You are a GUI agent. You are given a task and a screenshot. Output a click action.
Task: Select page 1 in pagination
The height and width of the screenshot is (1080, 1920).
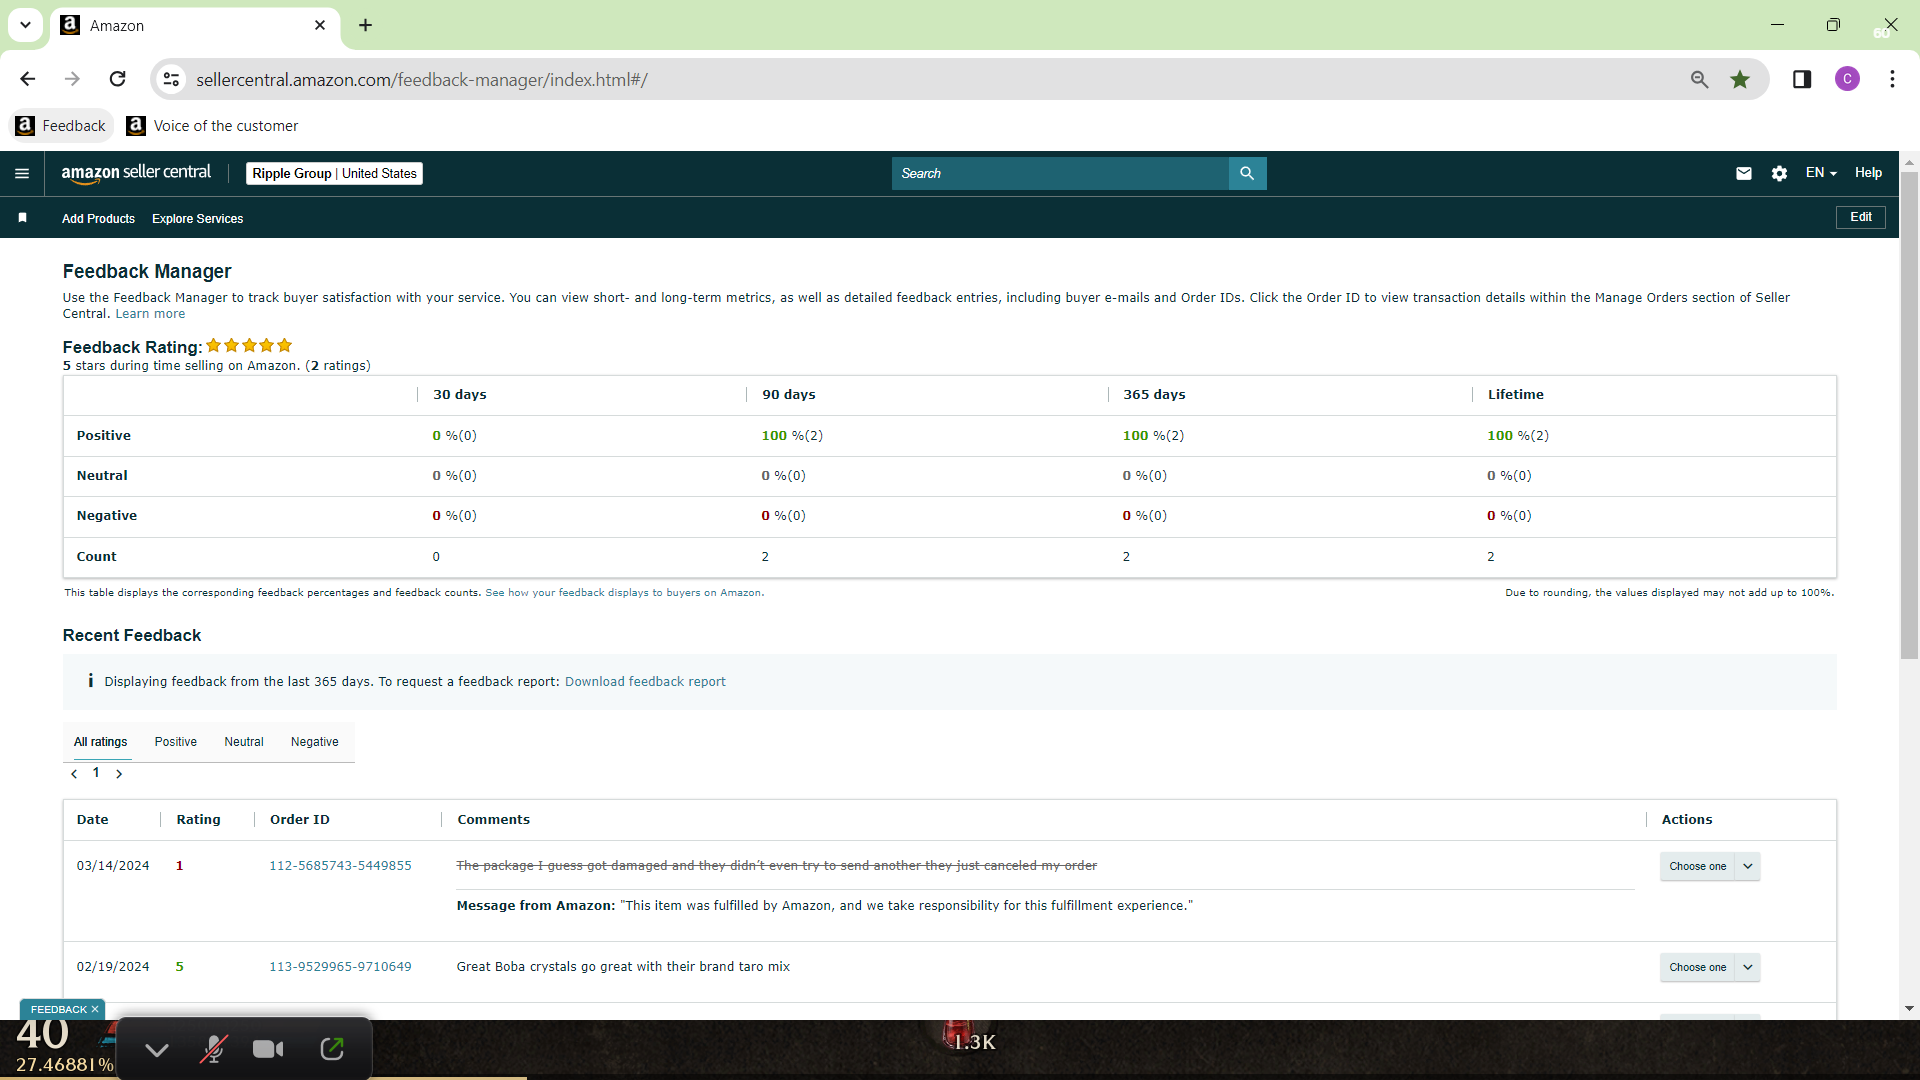click(96, 773)
